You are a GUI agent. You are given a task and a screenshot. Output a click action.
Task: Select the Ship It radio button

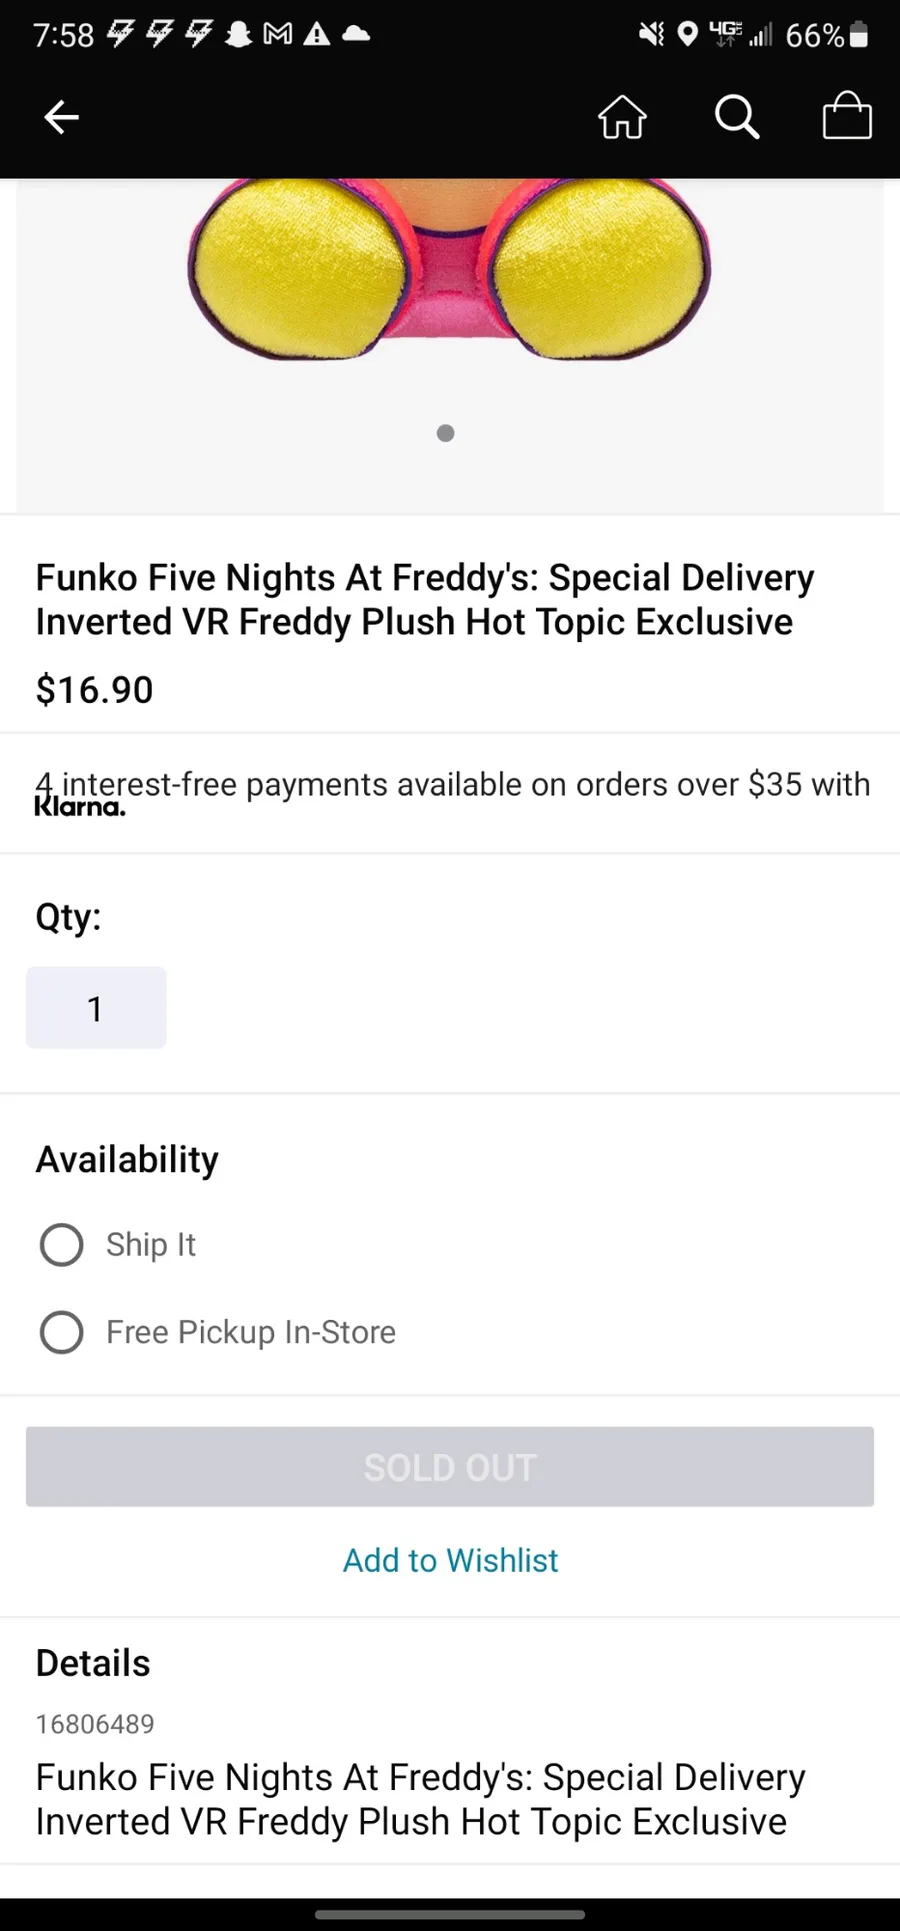coord(62,1245)
